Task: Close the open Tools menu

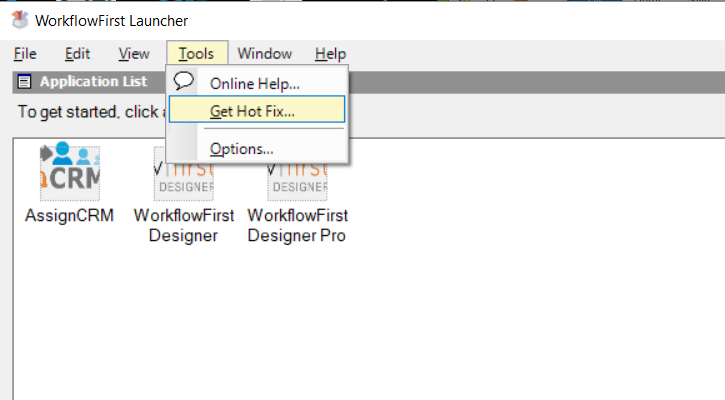Action: (x=197, y=54)
